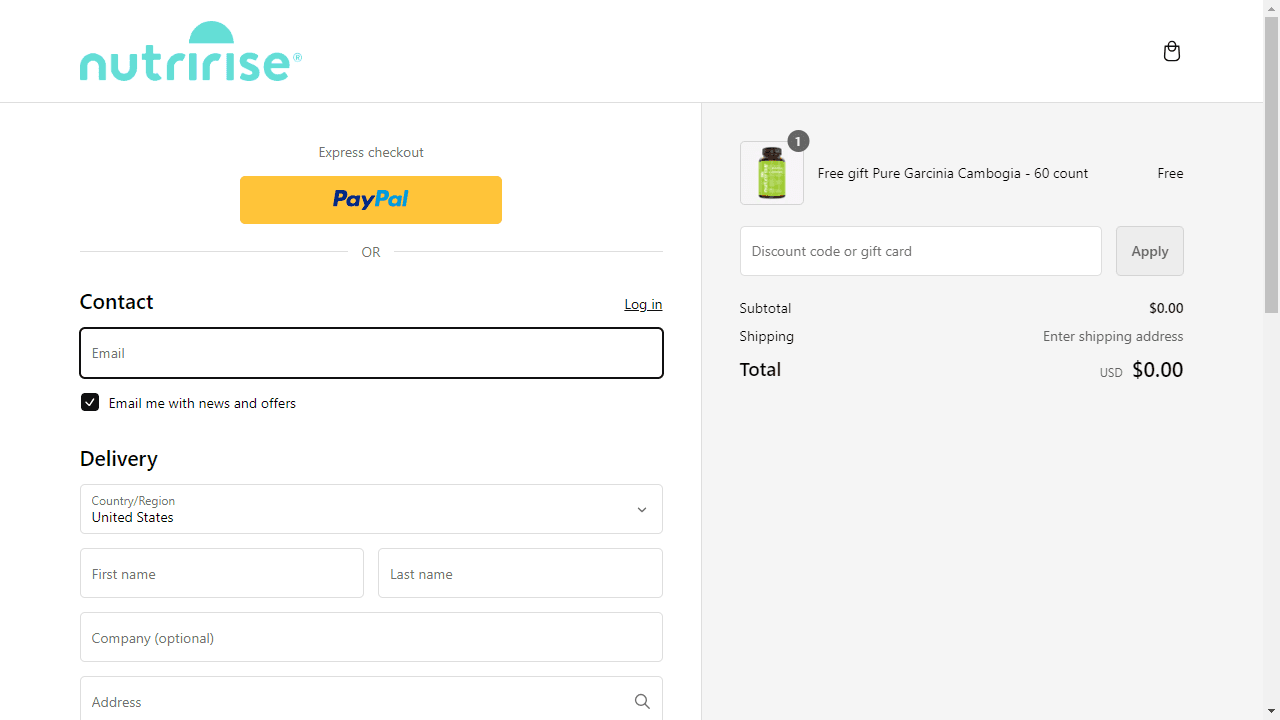The image size is (1280, 720).
Task: Click the Company (optional) field
Action: 371,637
